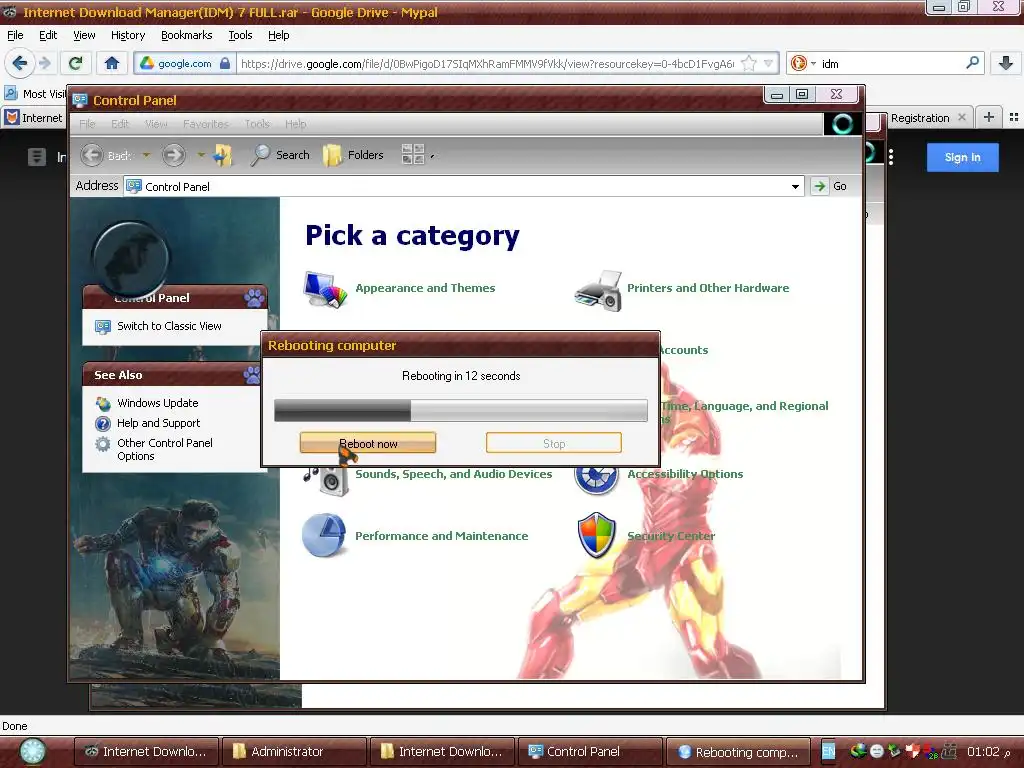
Task: Open the Back history dropdown arrow
Action: (146, 155)
